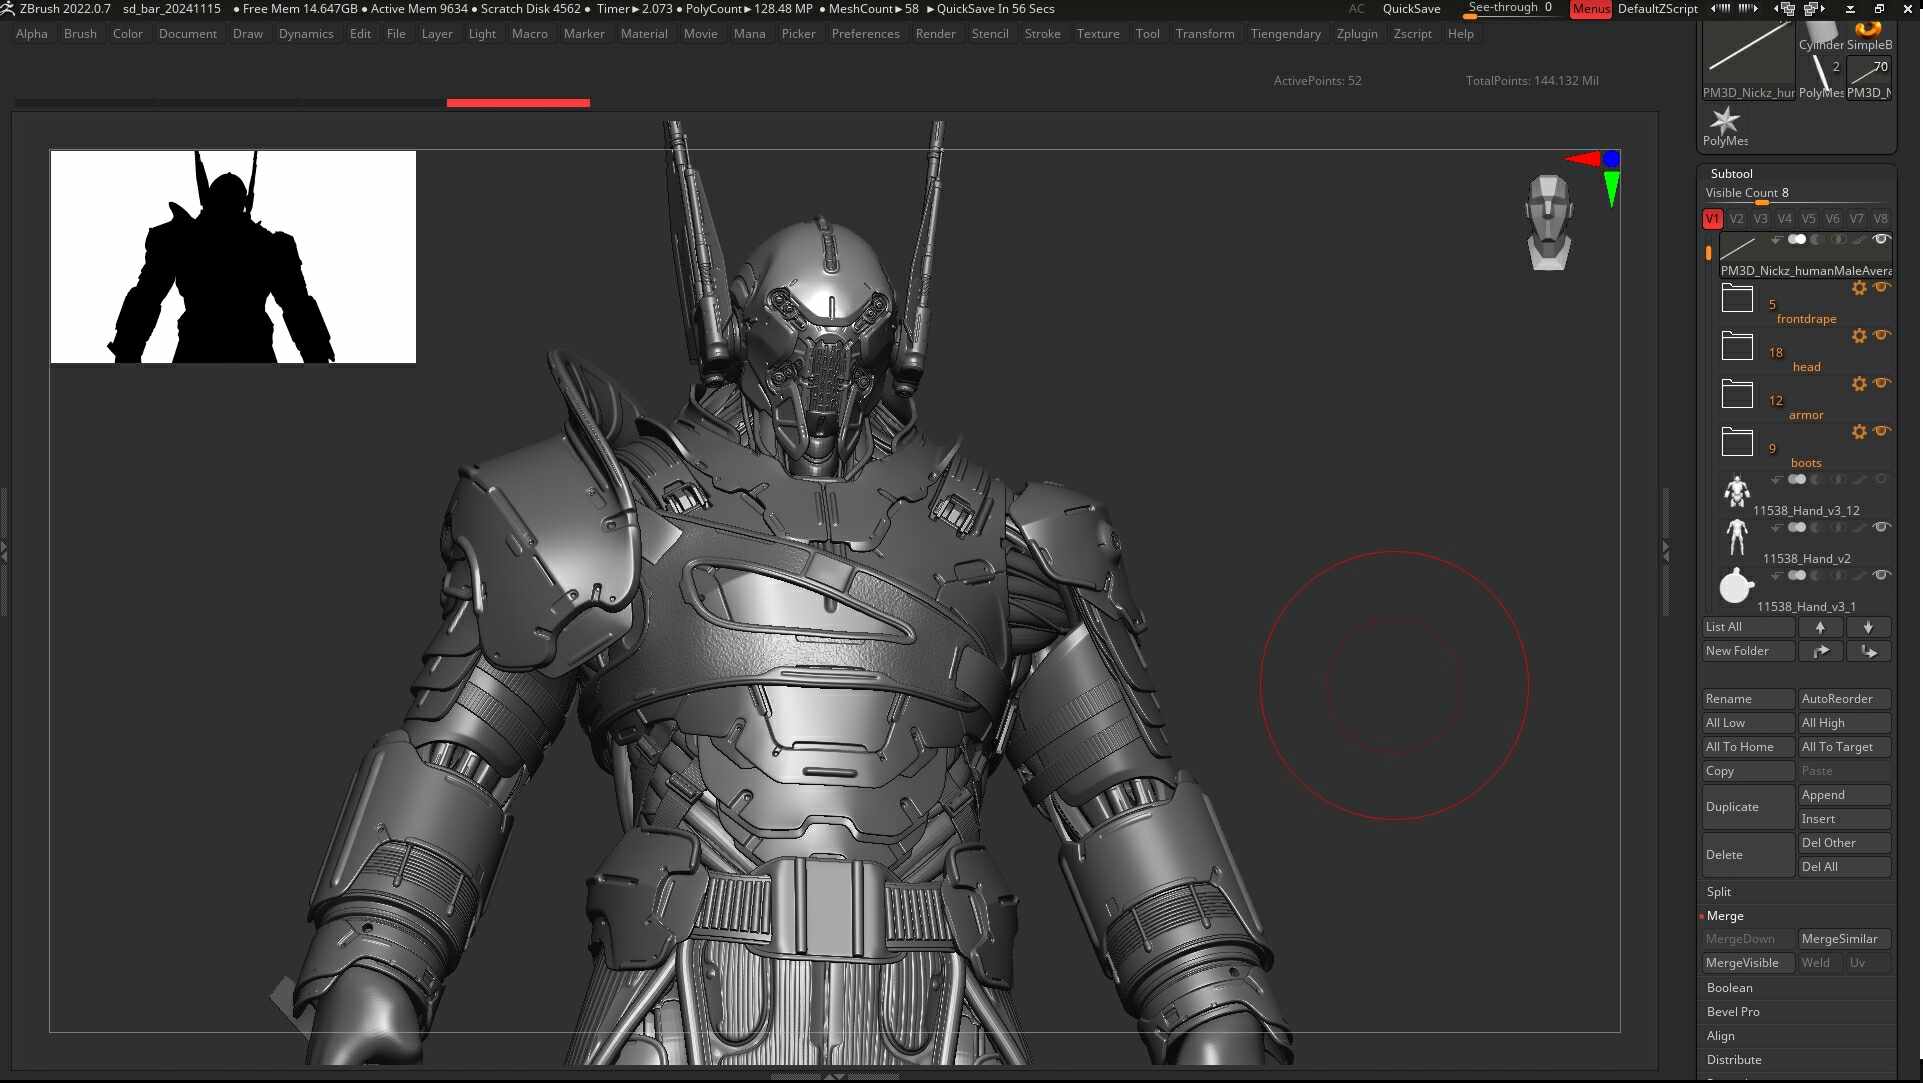Screen dimensions: 1923x1083
Task: Move subtool up with arrow button
Action: tap(1820, 627)
